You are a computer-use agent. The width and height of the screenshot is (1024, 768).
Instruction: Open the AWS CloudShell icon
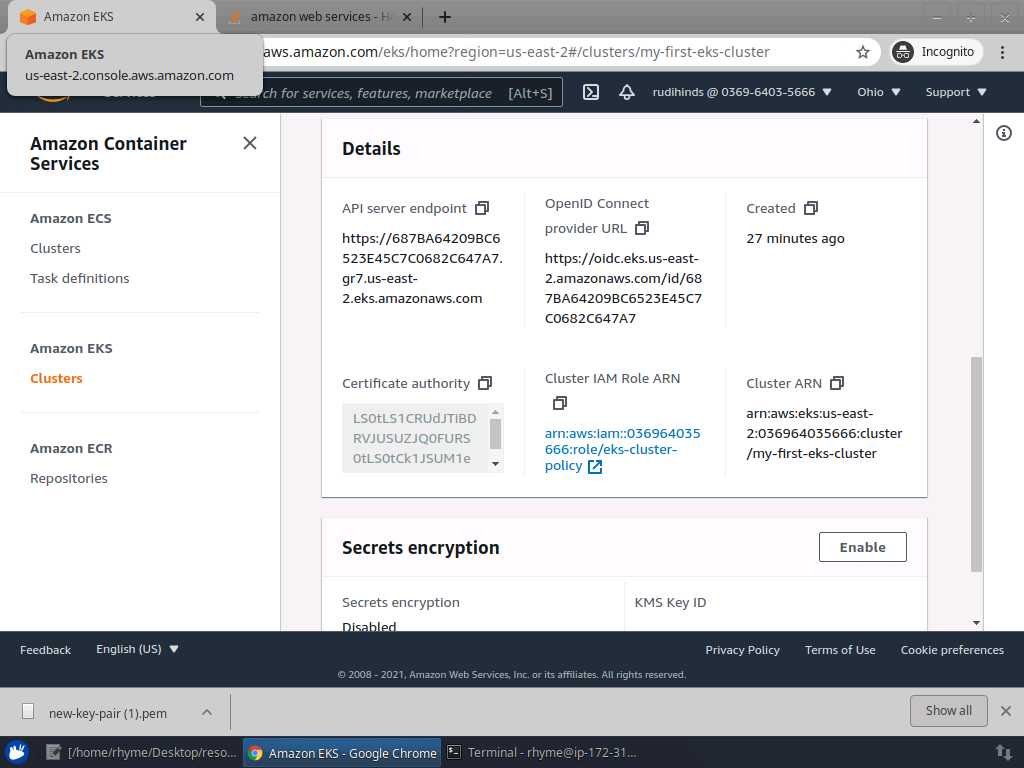pyautogui.click(x=591, y=92)
